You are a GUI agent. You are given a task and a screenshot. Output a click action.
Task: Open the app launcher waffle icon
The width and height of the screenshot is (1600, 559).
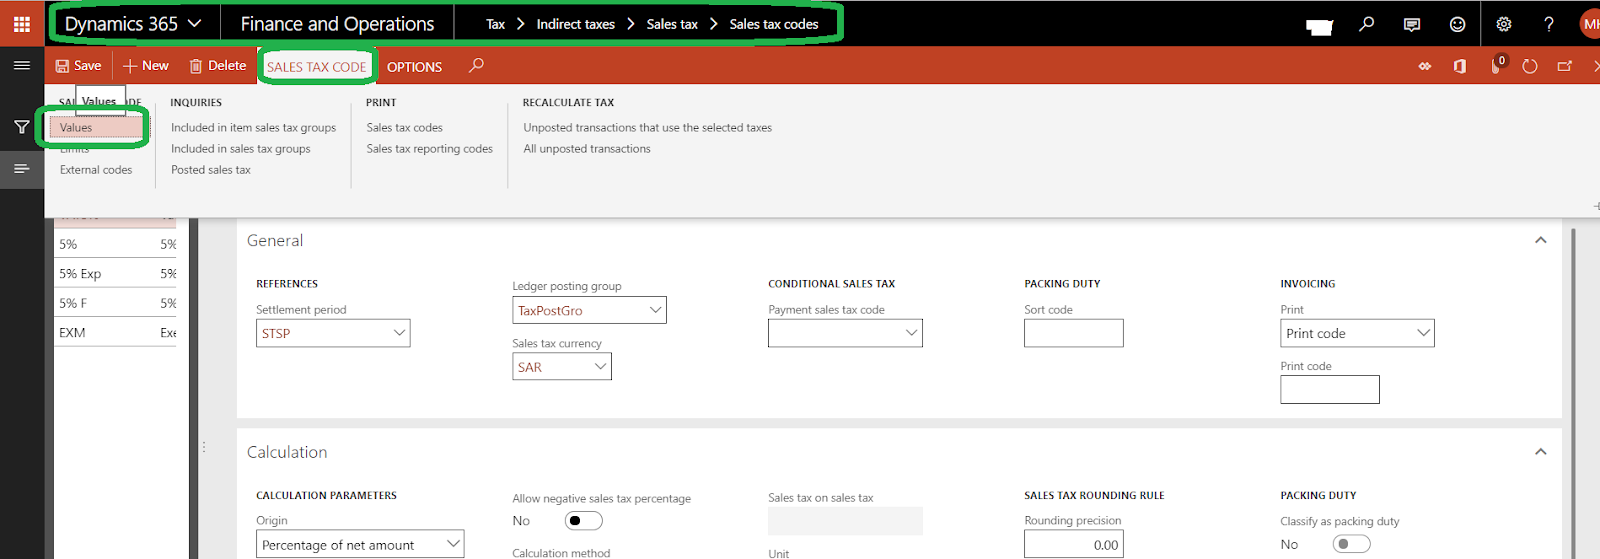(x=21, y=23)
